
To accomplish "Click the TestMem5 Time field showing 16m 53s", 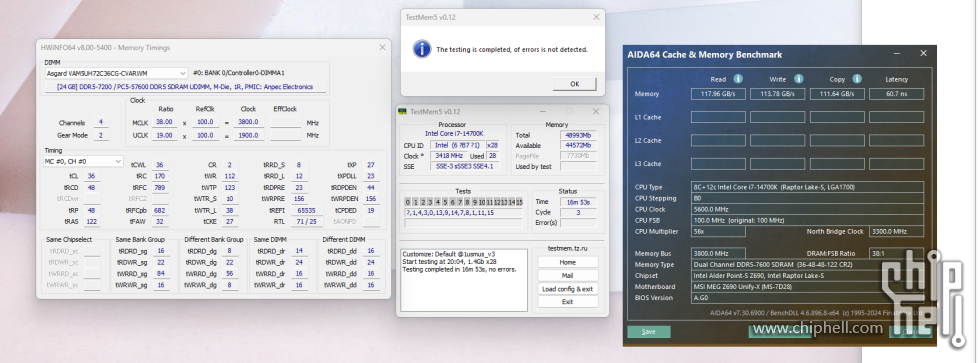I will click(x=578, y=202).
